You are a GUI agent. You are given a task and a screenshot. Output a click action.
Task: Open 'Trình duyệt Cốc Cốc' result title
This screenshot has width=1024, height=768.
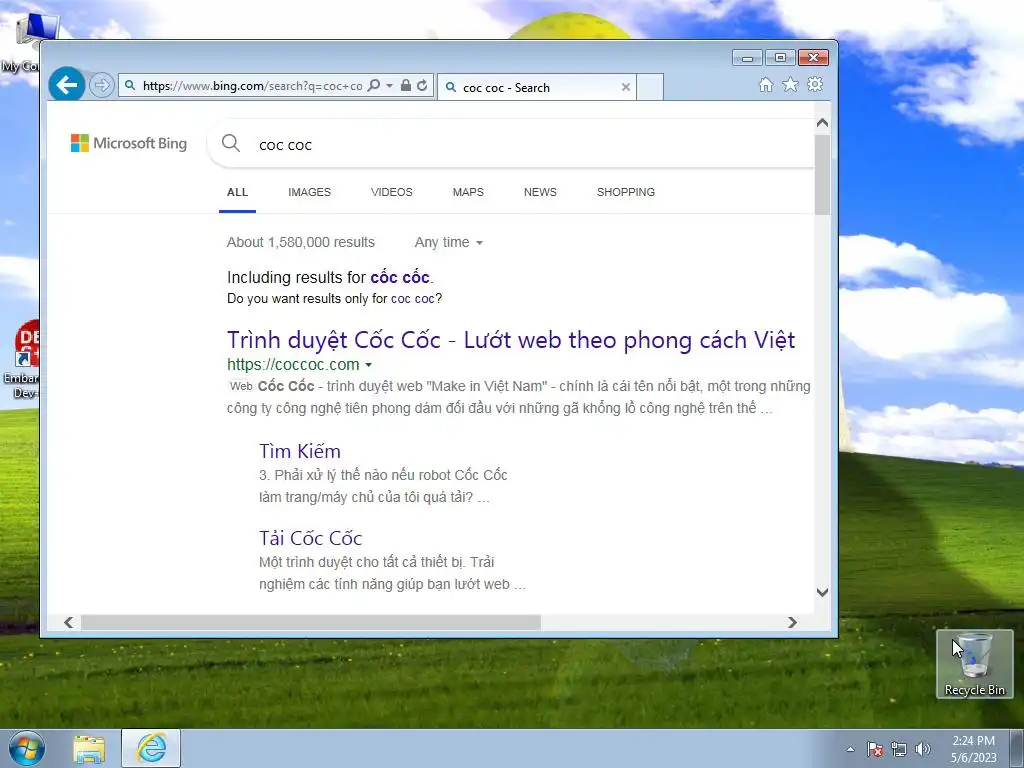point(511,340)
